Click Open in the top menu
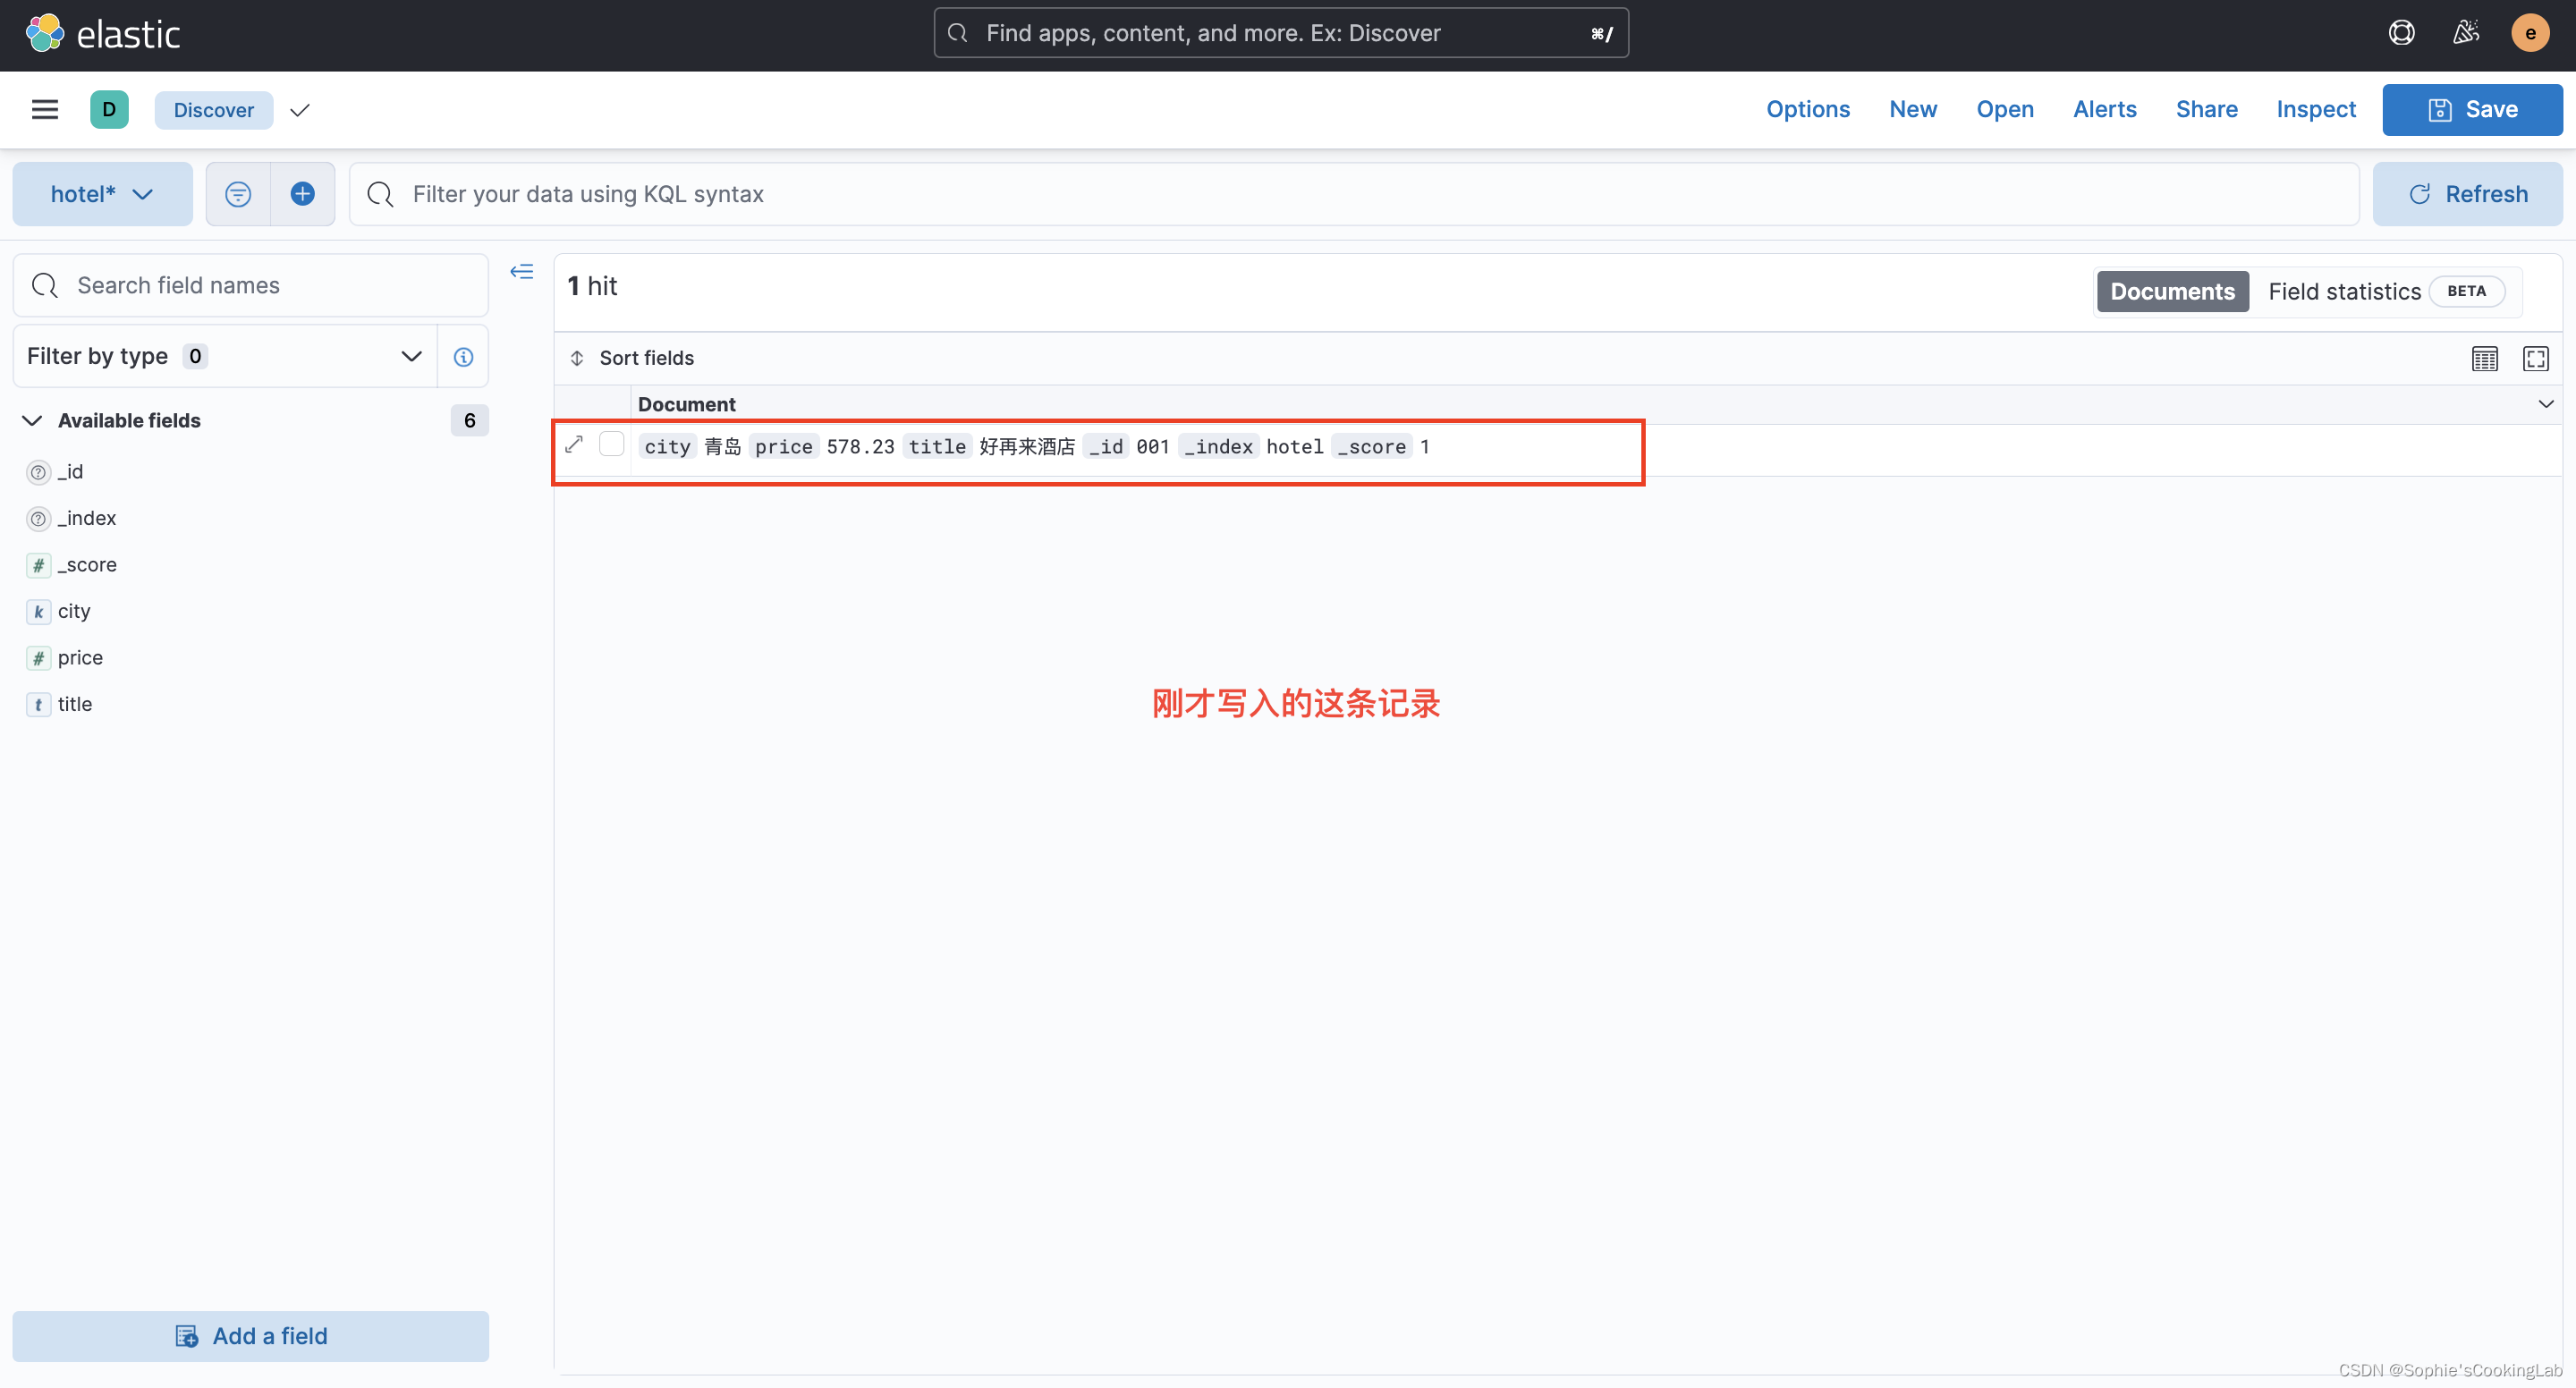Image resolution: width=2576 pixels, height=1388 pixels. tap(2004, 109)
